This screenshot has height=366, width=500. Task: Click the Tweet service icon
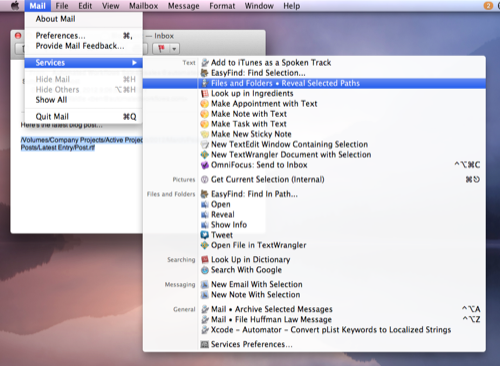(x=205, y=235)
